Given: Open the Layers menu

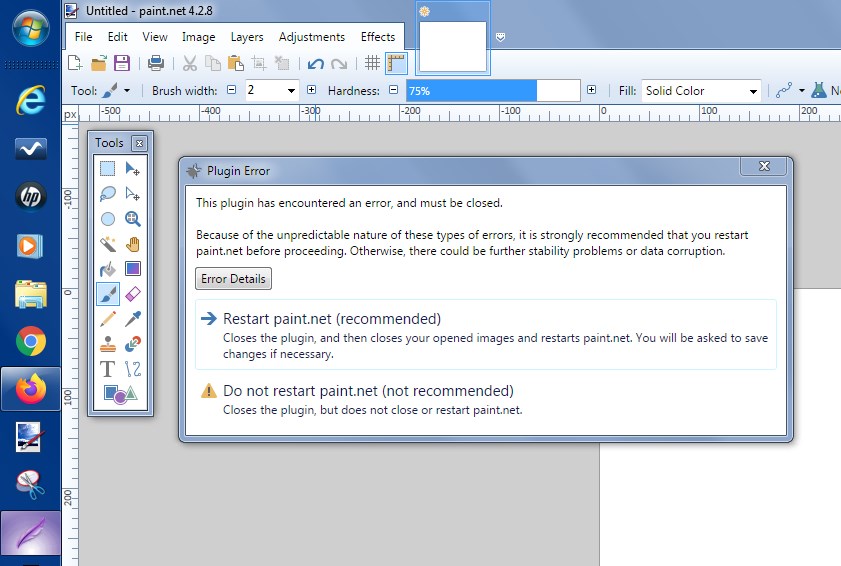Looking at the screenshot, I should (x=247, y=37).
